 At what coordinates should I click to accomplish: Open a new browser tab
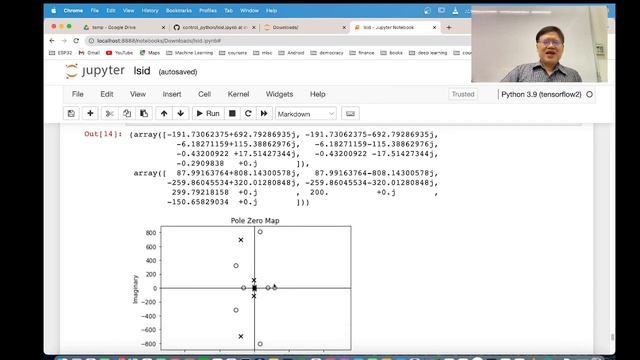pos(449,27)
